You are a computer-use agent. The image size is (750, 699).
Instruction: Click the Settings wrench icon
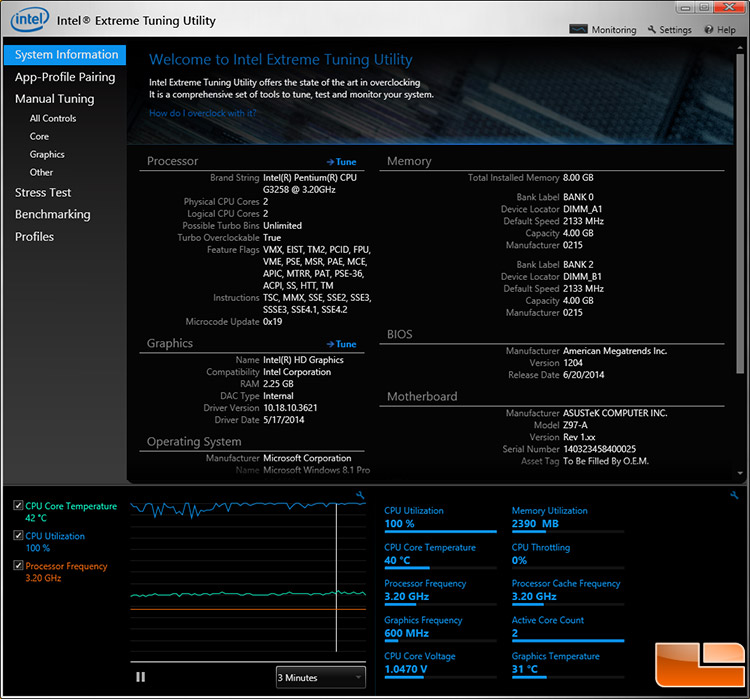[x=651, y=29]
